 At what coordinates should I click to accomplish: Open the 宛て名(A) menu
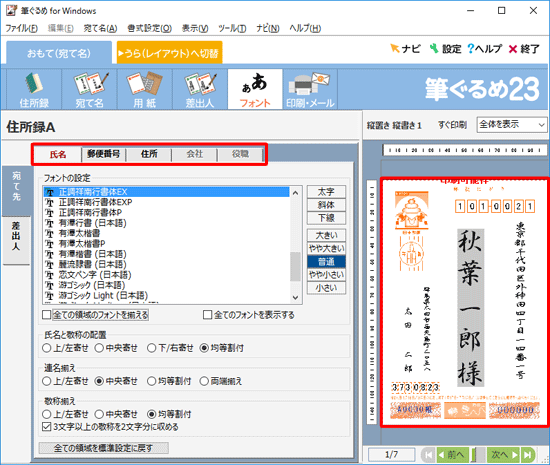click(x=100, y=28)
